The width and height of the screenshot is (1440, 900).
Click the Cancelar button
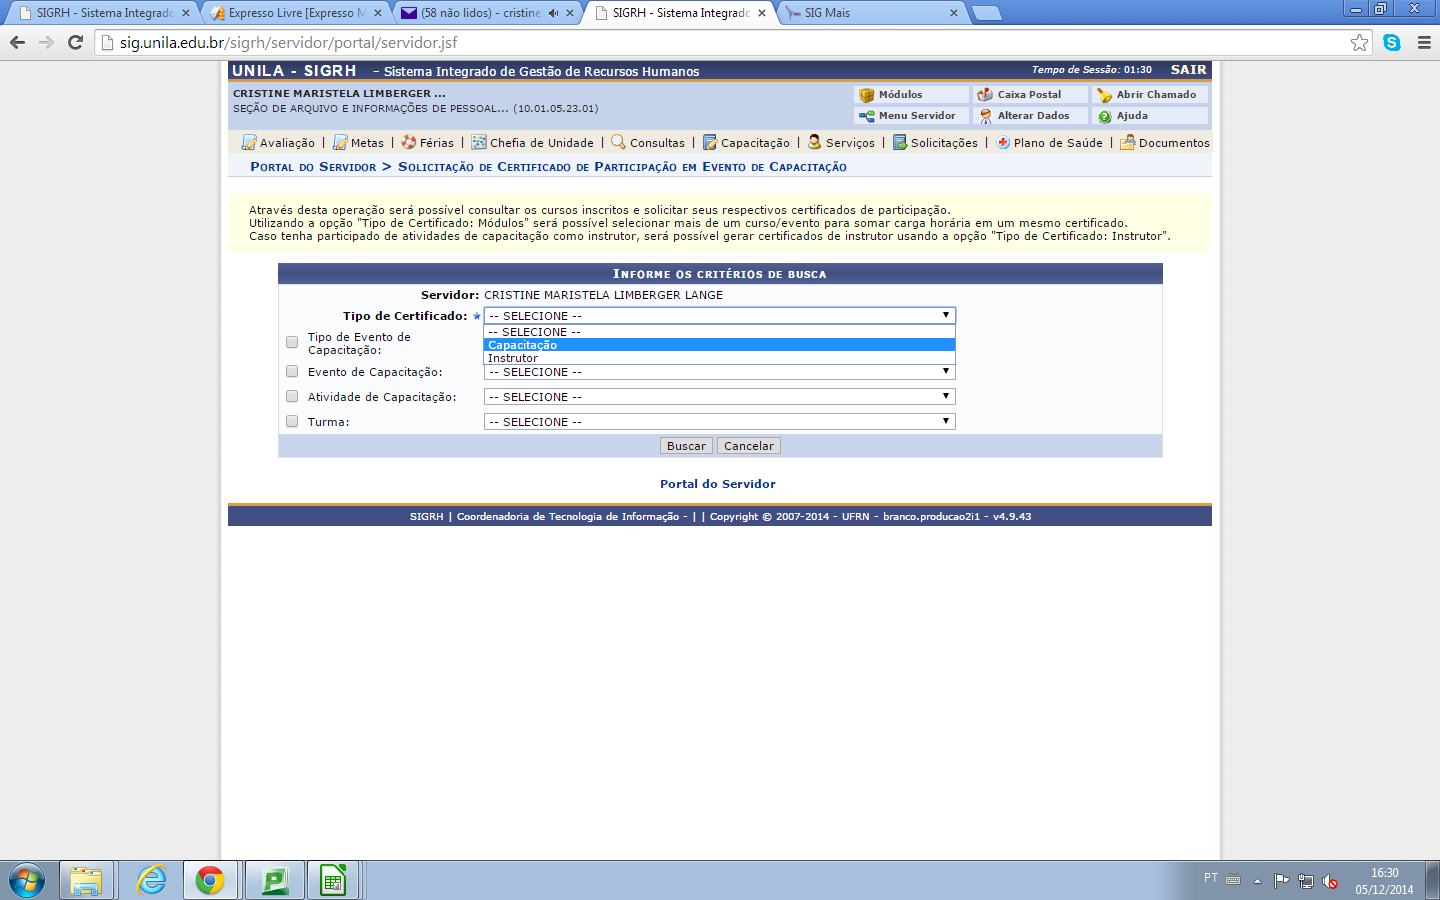pos(749,446)
